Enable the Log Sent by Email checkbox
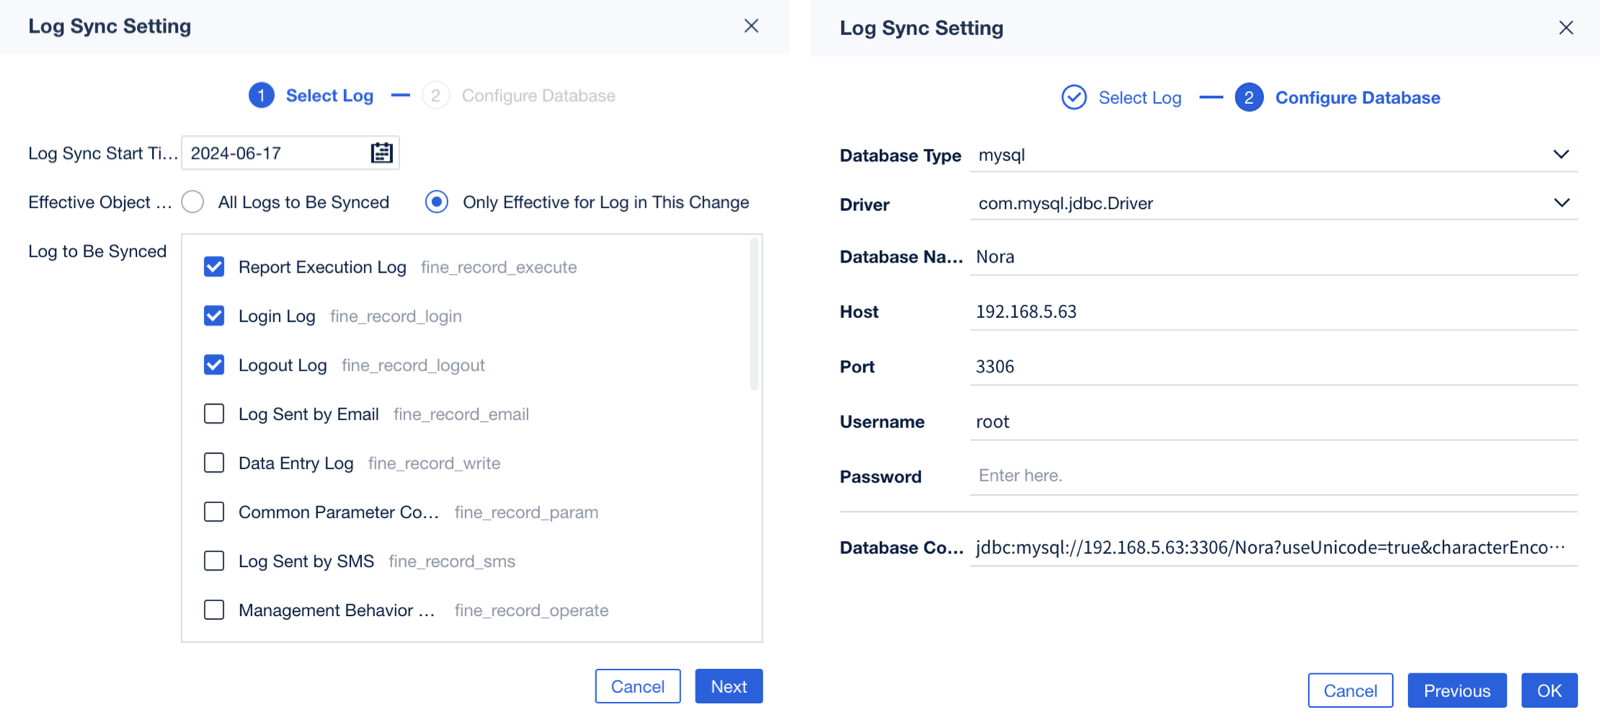Image resolution: width=1600 pixels, height=718 pixels. [x=214, y=414]
